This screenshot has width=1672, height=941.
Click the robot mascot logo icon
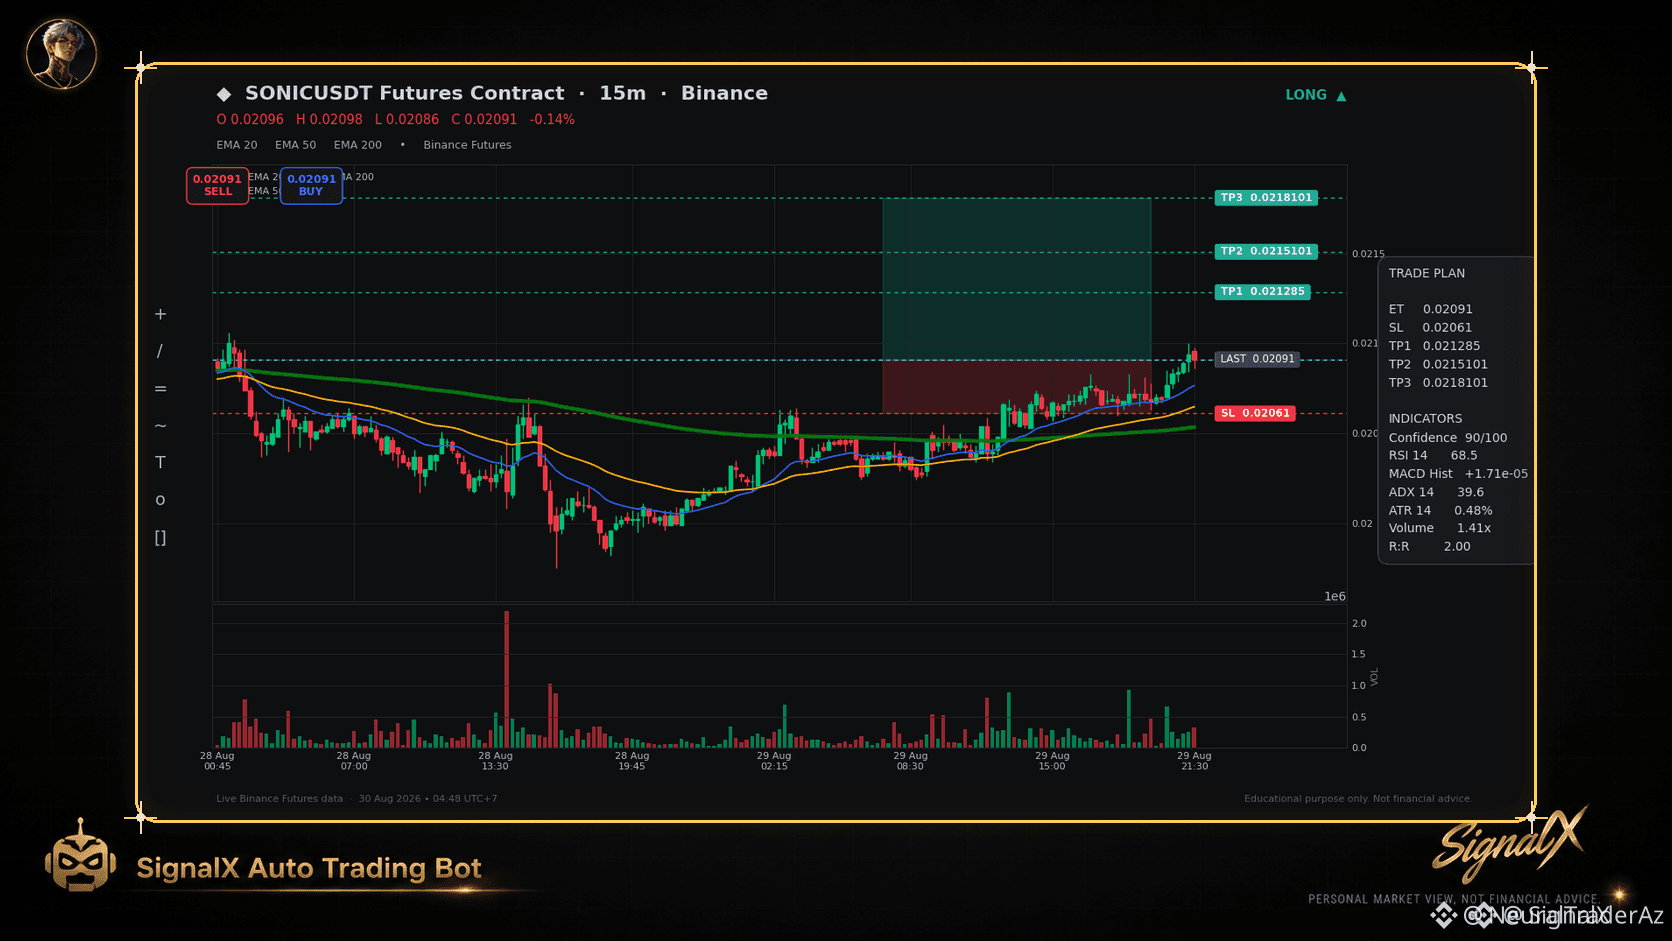pyautogui.click(x=80, y=856)
